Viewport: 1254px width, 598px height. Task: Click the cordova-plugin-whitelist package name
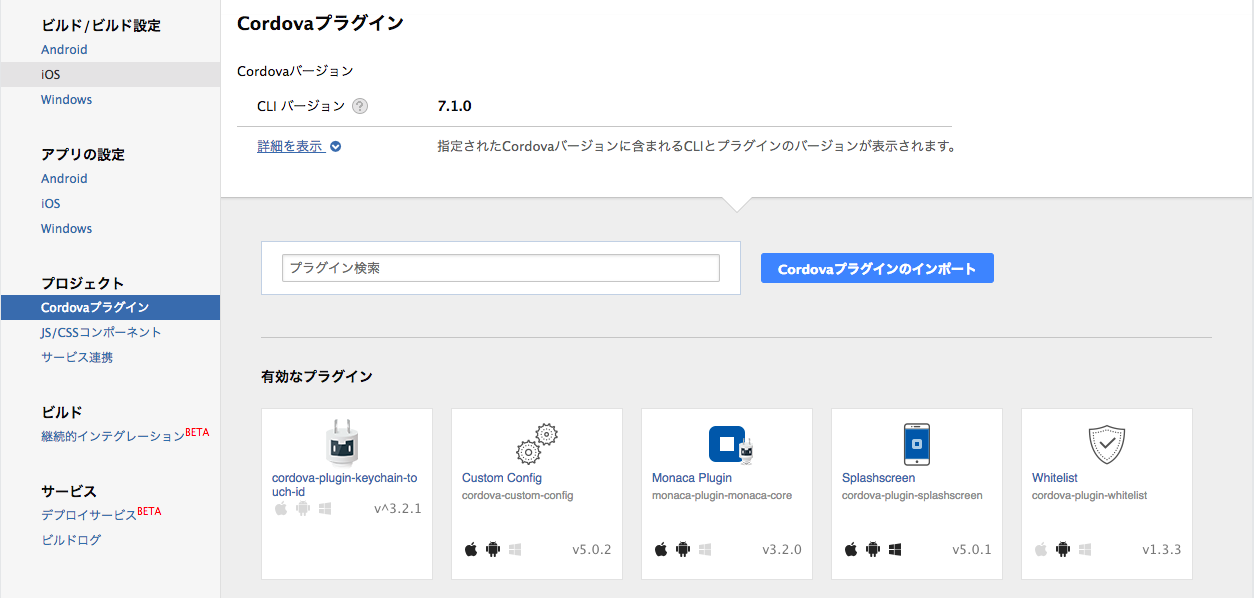pyautogui.click(x=1090, y=495)
